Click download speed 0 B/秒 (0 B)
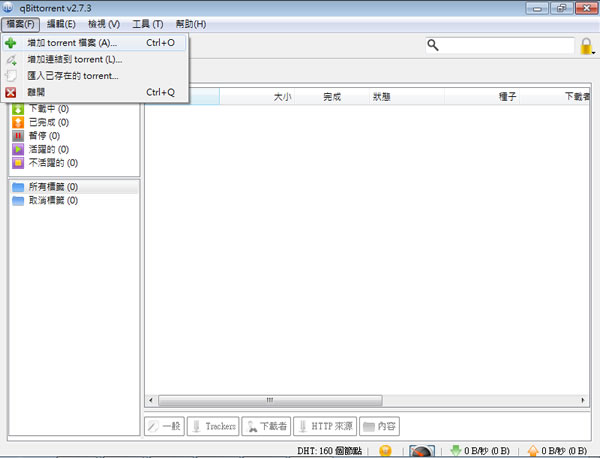This screenshot has height=458, width=600. 487,451
